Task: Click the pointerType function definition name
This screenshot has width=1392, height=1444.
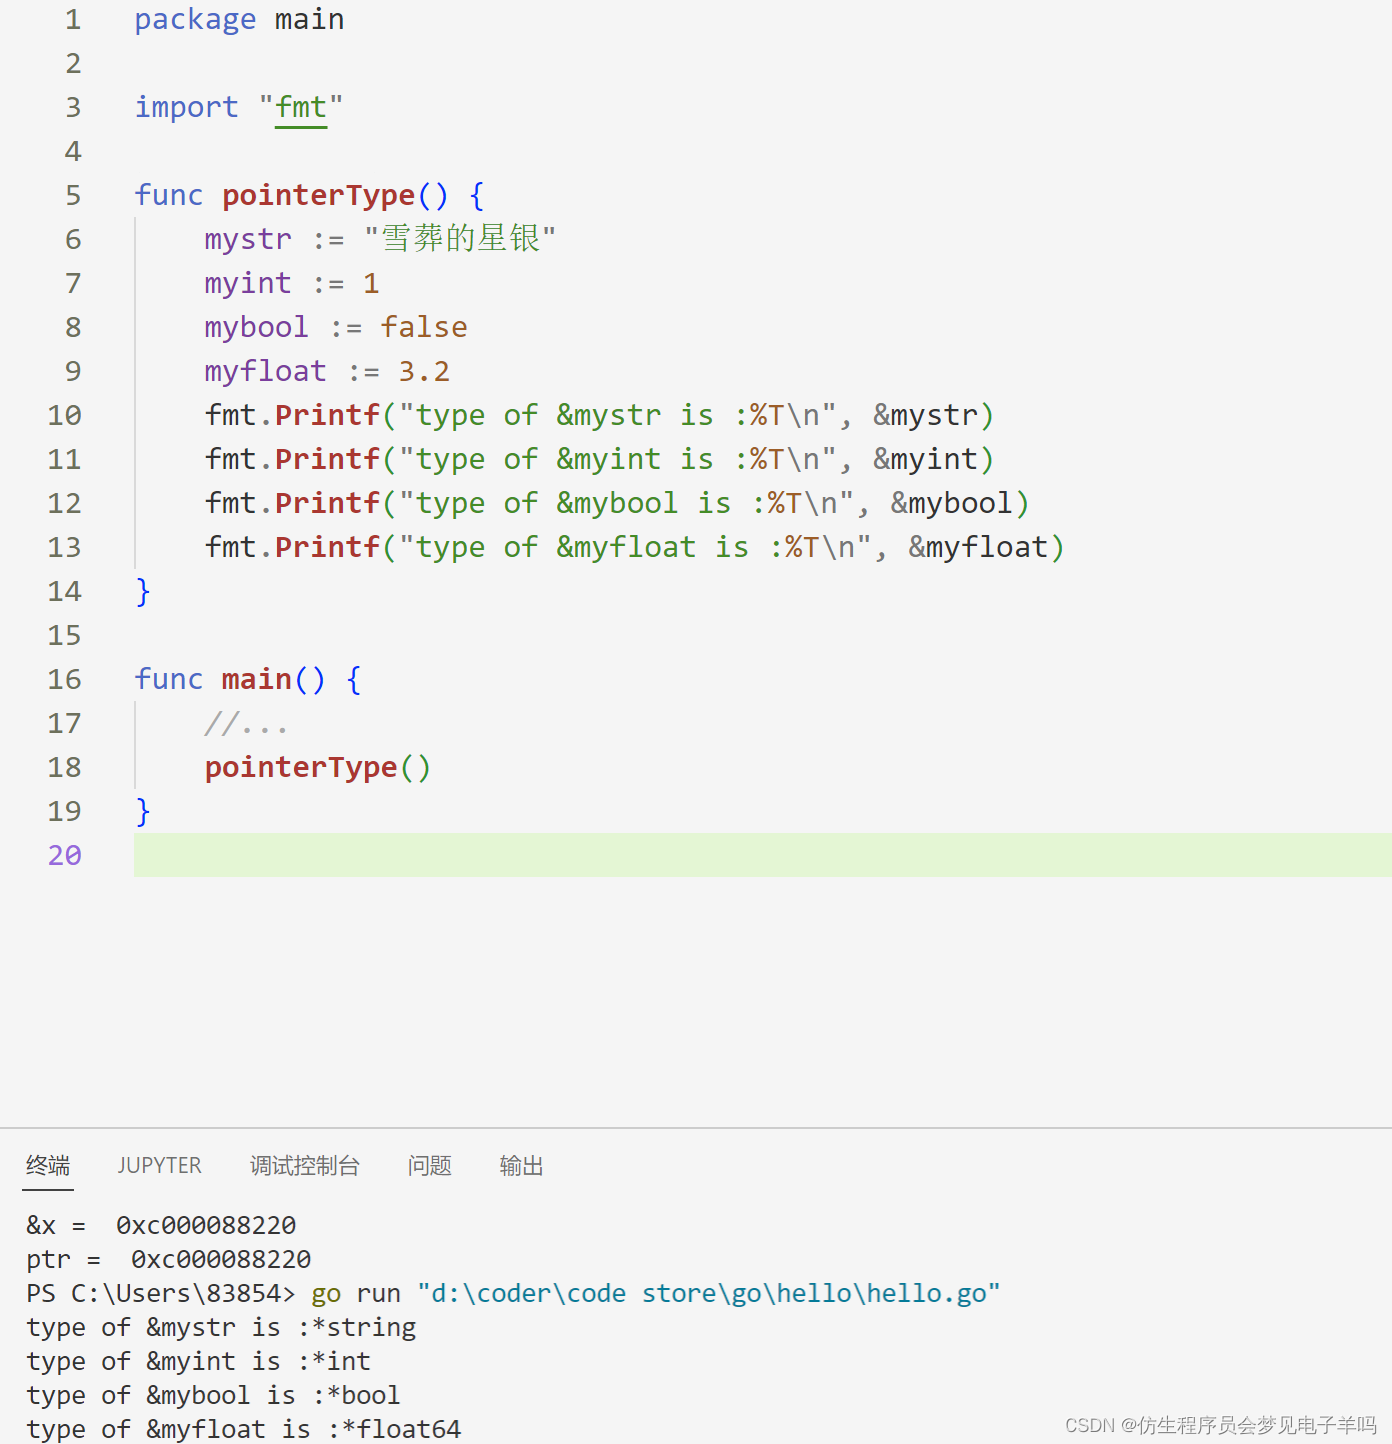Action: tap(318, 195)
